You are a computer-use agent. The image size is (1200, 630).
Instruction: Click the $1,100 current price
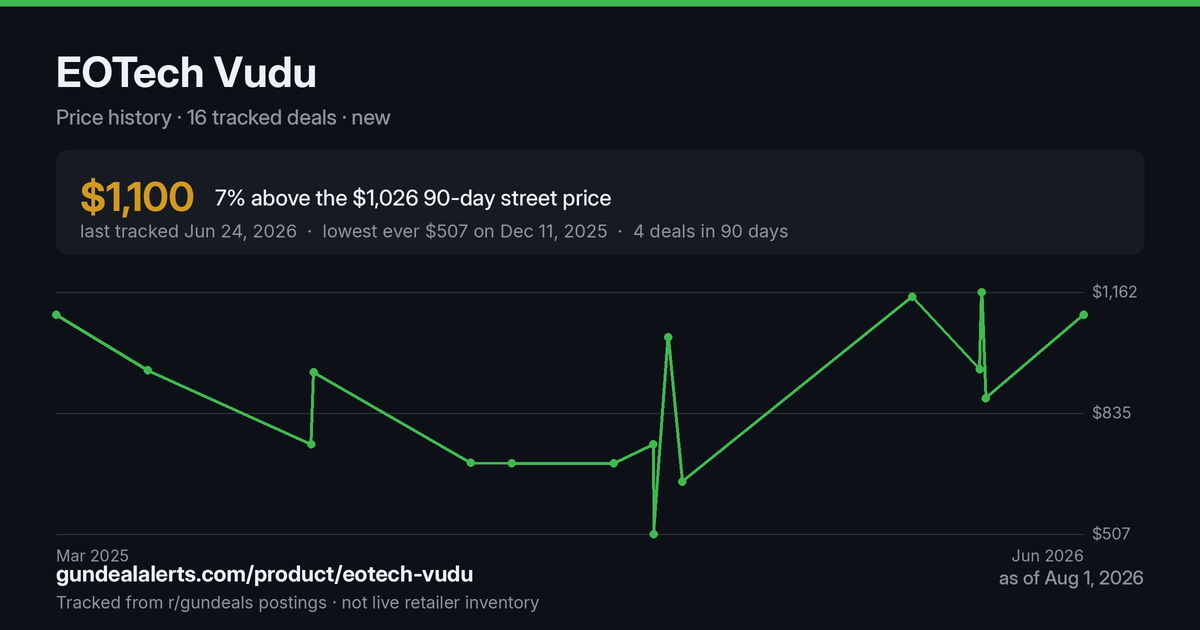coord(136,198)
